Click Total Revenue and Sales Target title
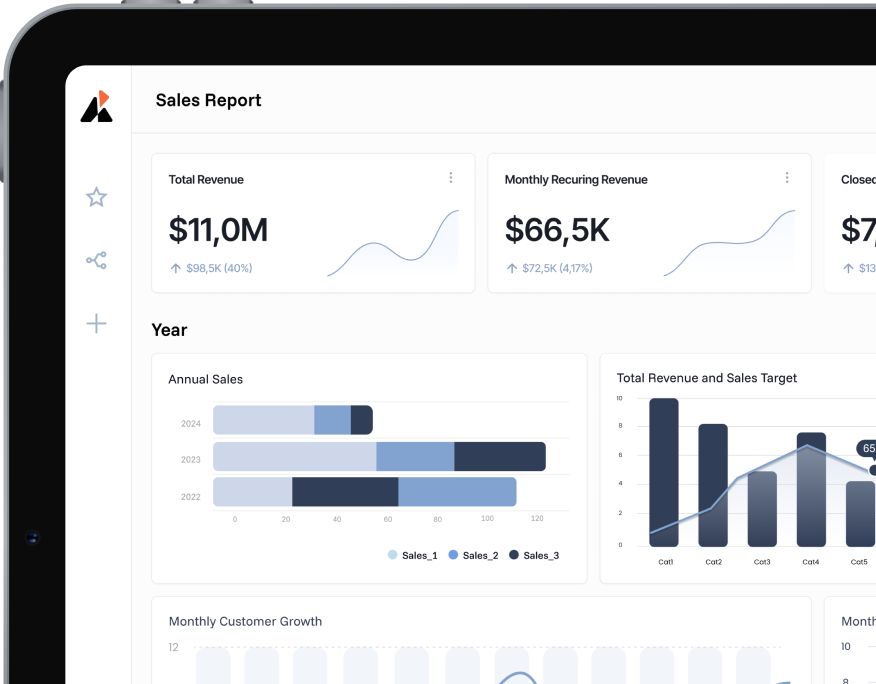The image size is (876, 684). tap(707, 378)
